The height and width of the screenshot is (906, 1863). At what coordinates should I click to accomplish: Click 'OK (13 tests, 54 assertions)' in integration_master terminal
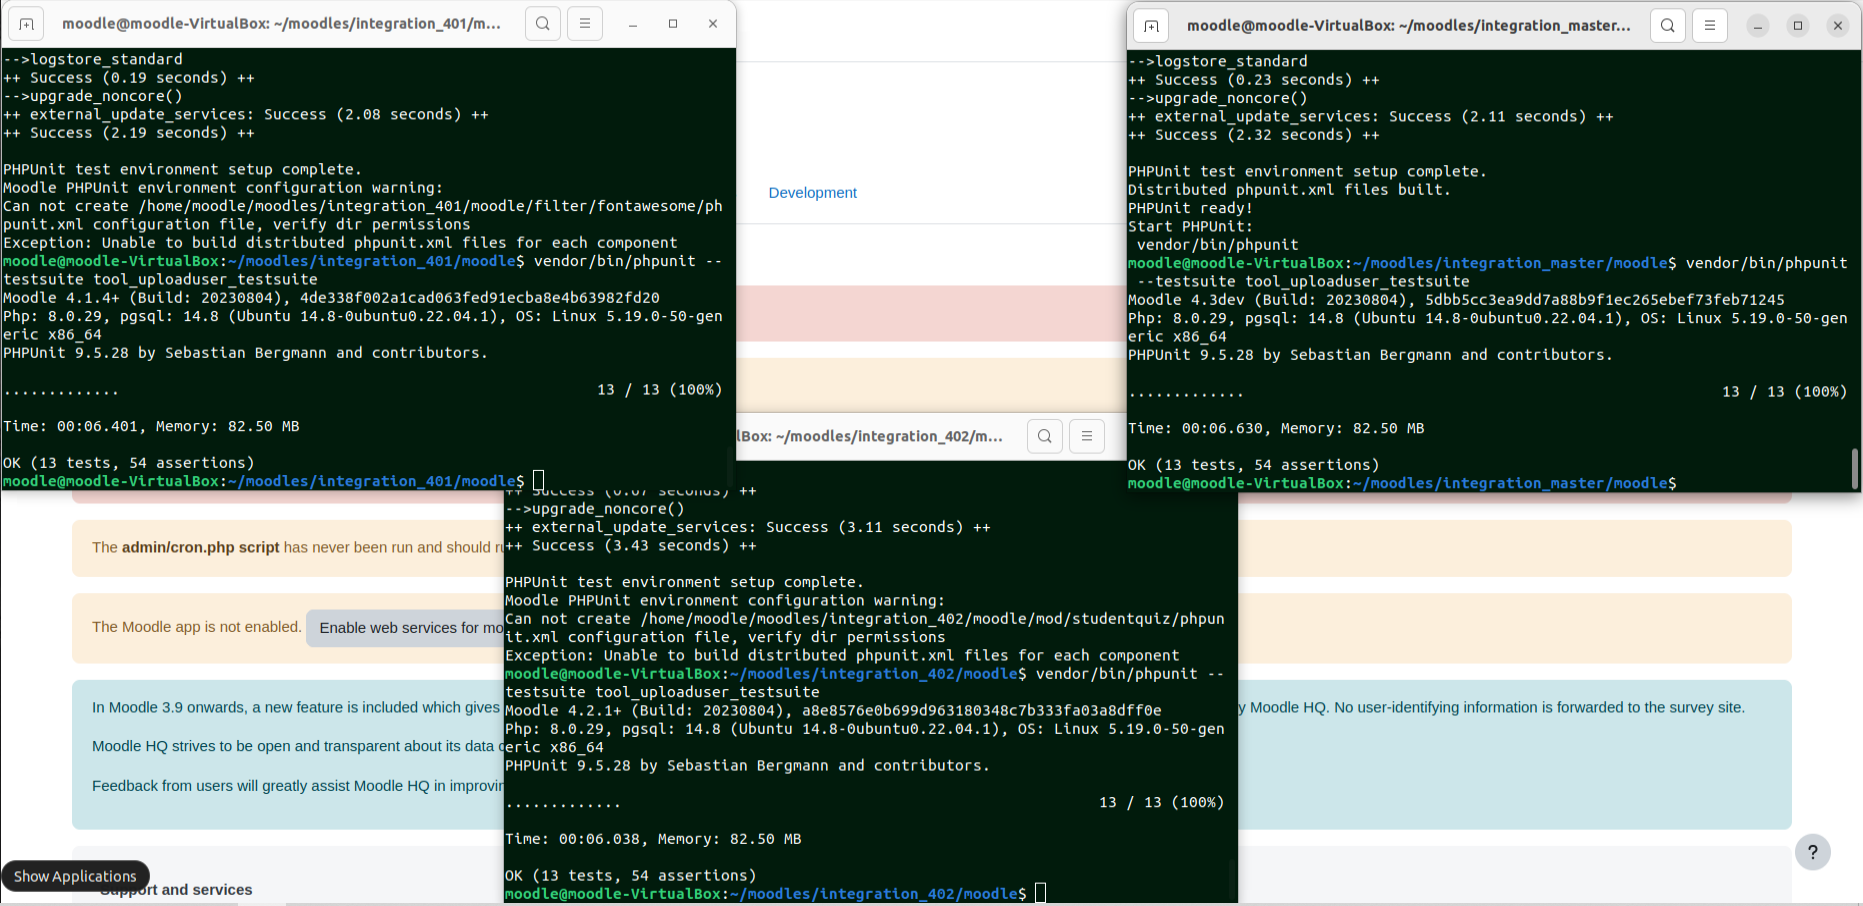point(1254,465)
